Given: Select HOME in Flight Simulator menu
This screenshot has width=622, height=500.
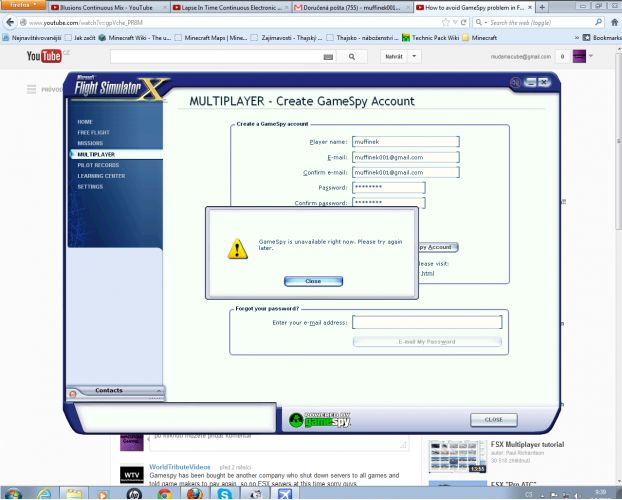Looking at the screenshot, I should click(x=85, y=122).
